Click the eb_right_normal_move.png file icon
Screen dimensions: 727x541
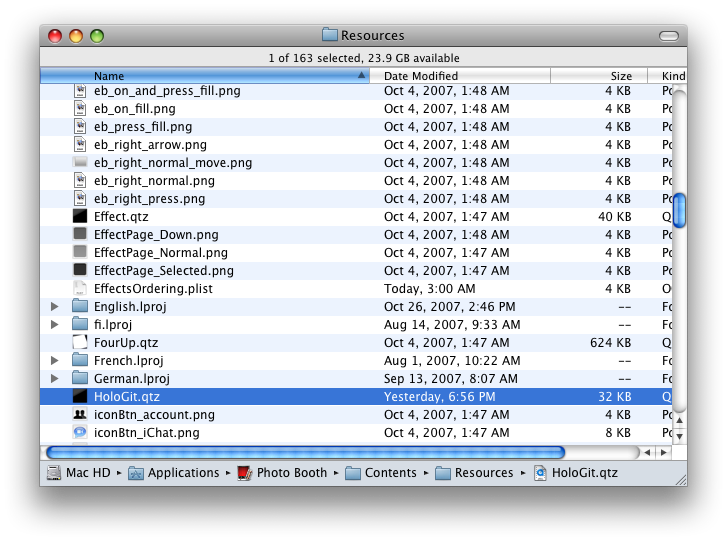[x=80, y=162]
